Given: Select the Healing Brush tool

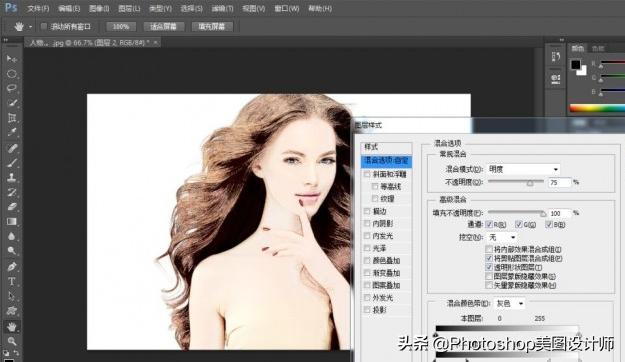Looking at the screenshot, I should pos(12,148).
